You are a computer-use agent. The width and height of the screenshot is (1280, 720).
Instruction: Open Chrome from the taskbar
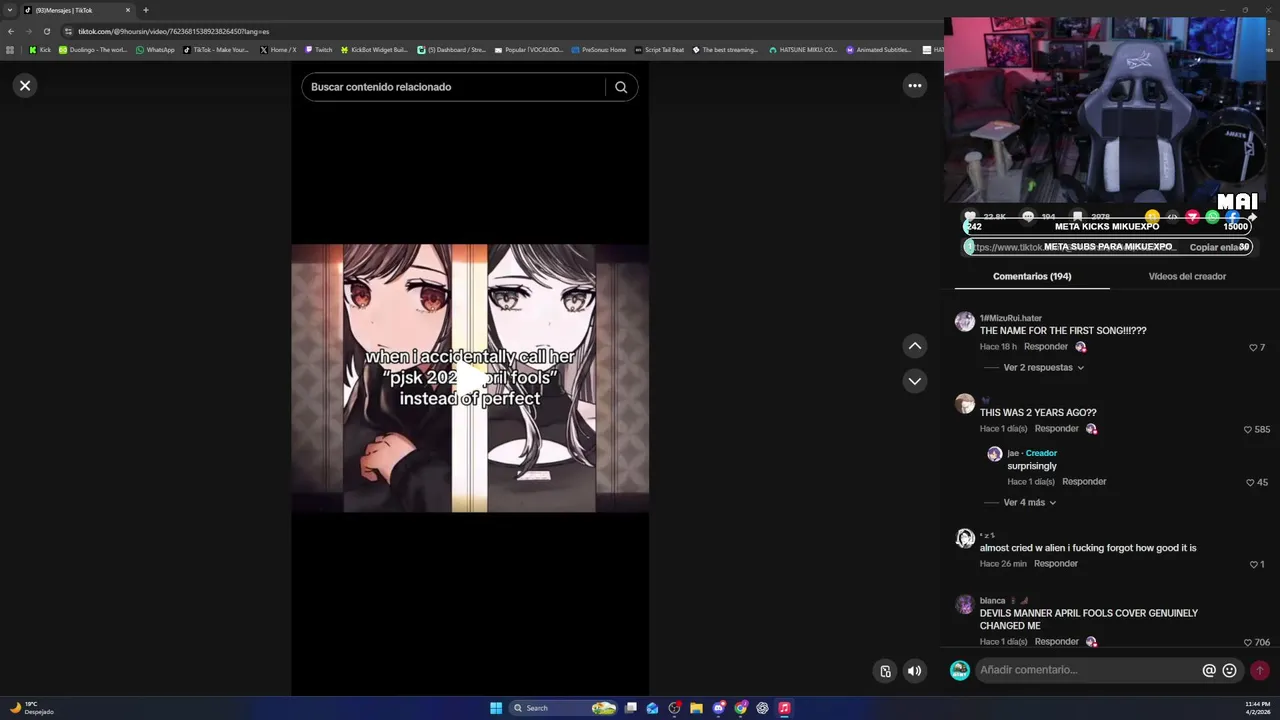740,708
